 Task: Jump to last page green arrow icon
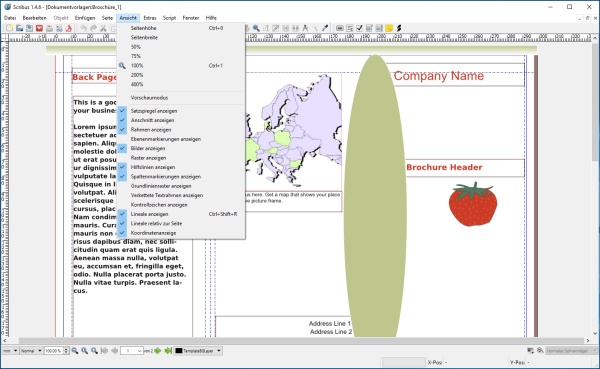[x=168, y=351]
